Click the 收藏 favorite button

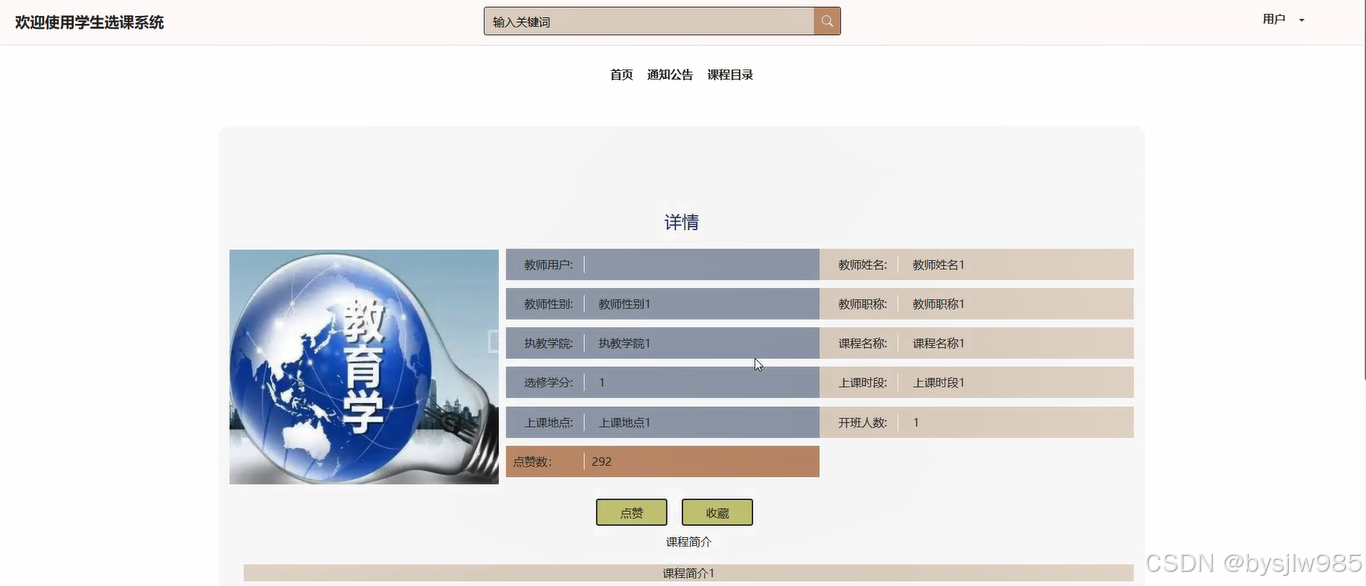(x=717, y=511)
